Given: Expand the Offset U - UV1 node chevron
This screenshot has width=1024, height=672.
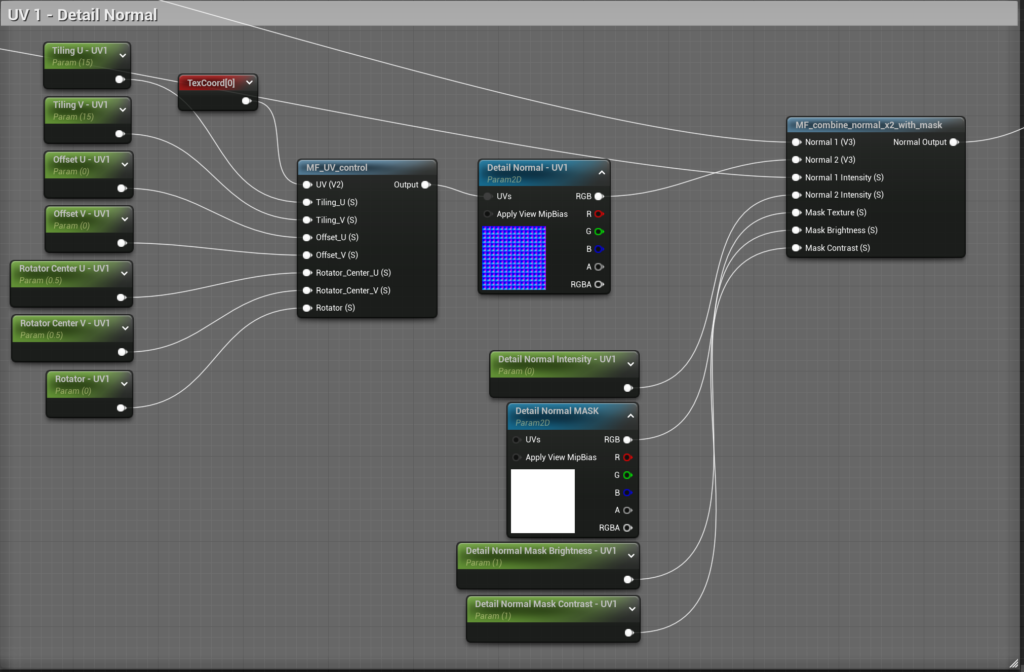Looking at the screenshot, I should [125, 165].
